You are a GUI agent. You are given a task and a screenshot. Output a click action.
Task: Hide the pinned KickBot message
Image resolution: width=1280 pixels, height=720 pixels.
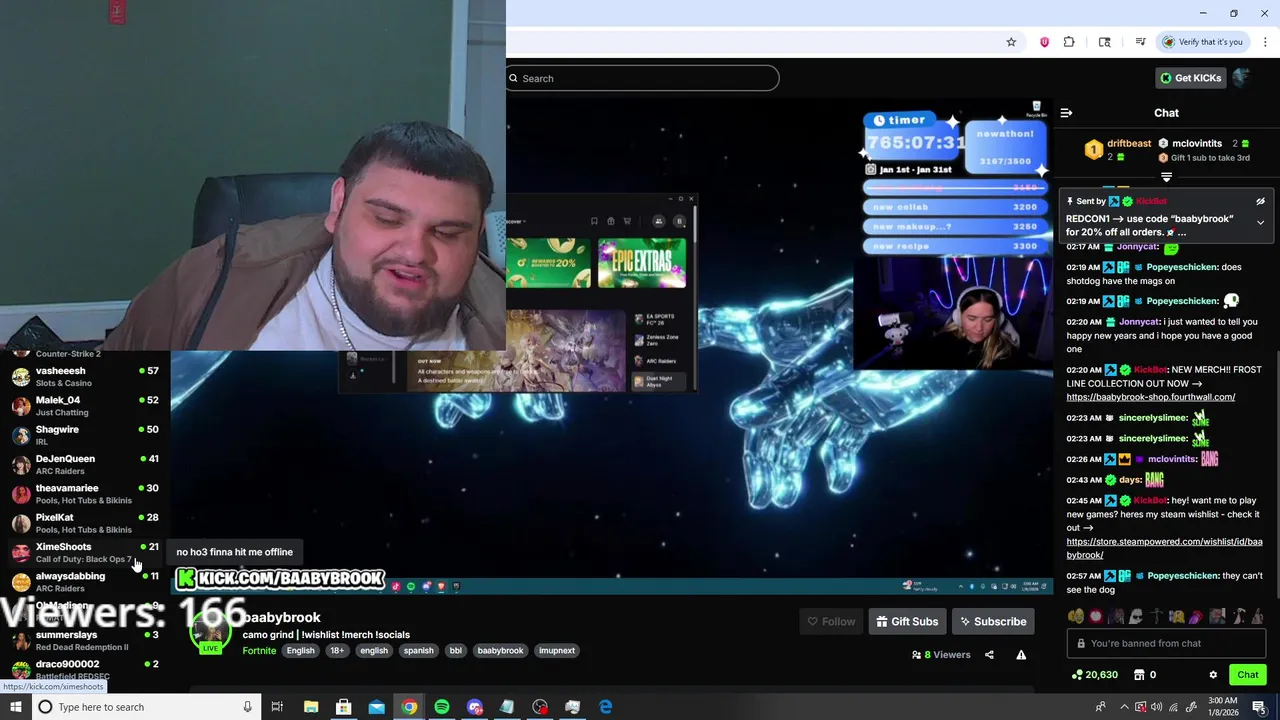[x=1260, y=201]
